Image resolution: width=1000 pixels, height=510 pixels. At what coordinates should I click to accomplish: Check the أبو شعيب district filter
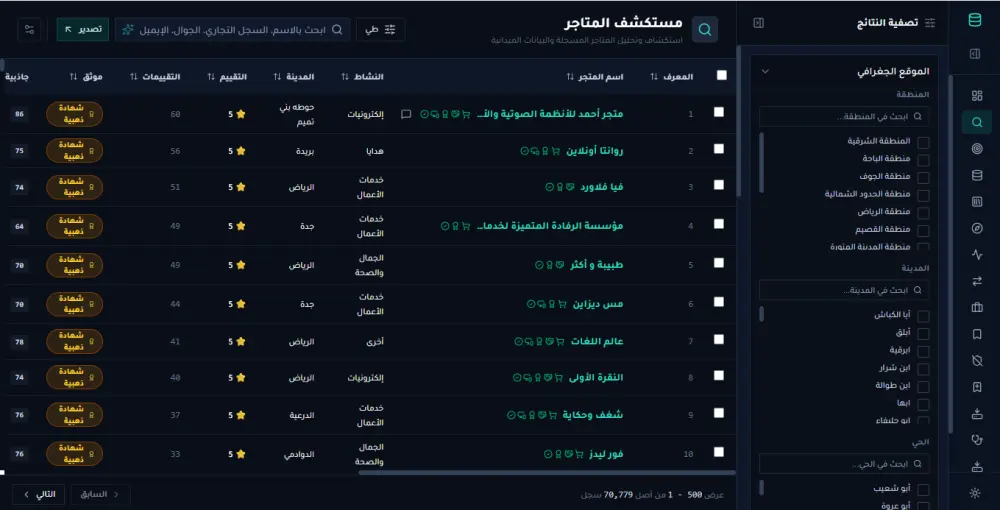pos(923,490)
